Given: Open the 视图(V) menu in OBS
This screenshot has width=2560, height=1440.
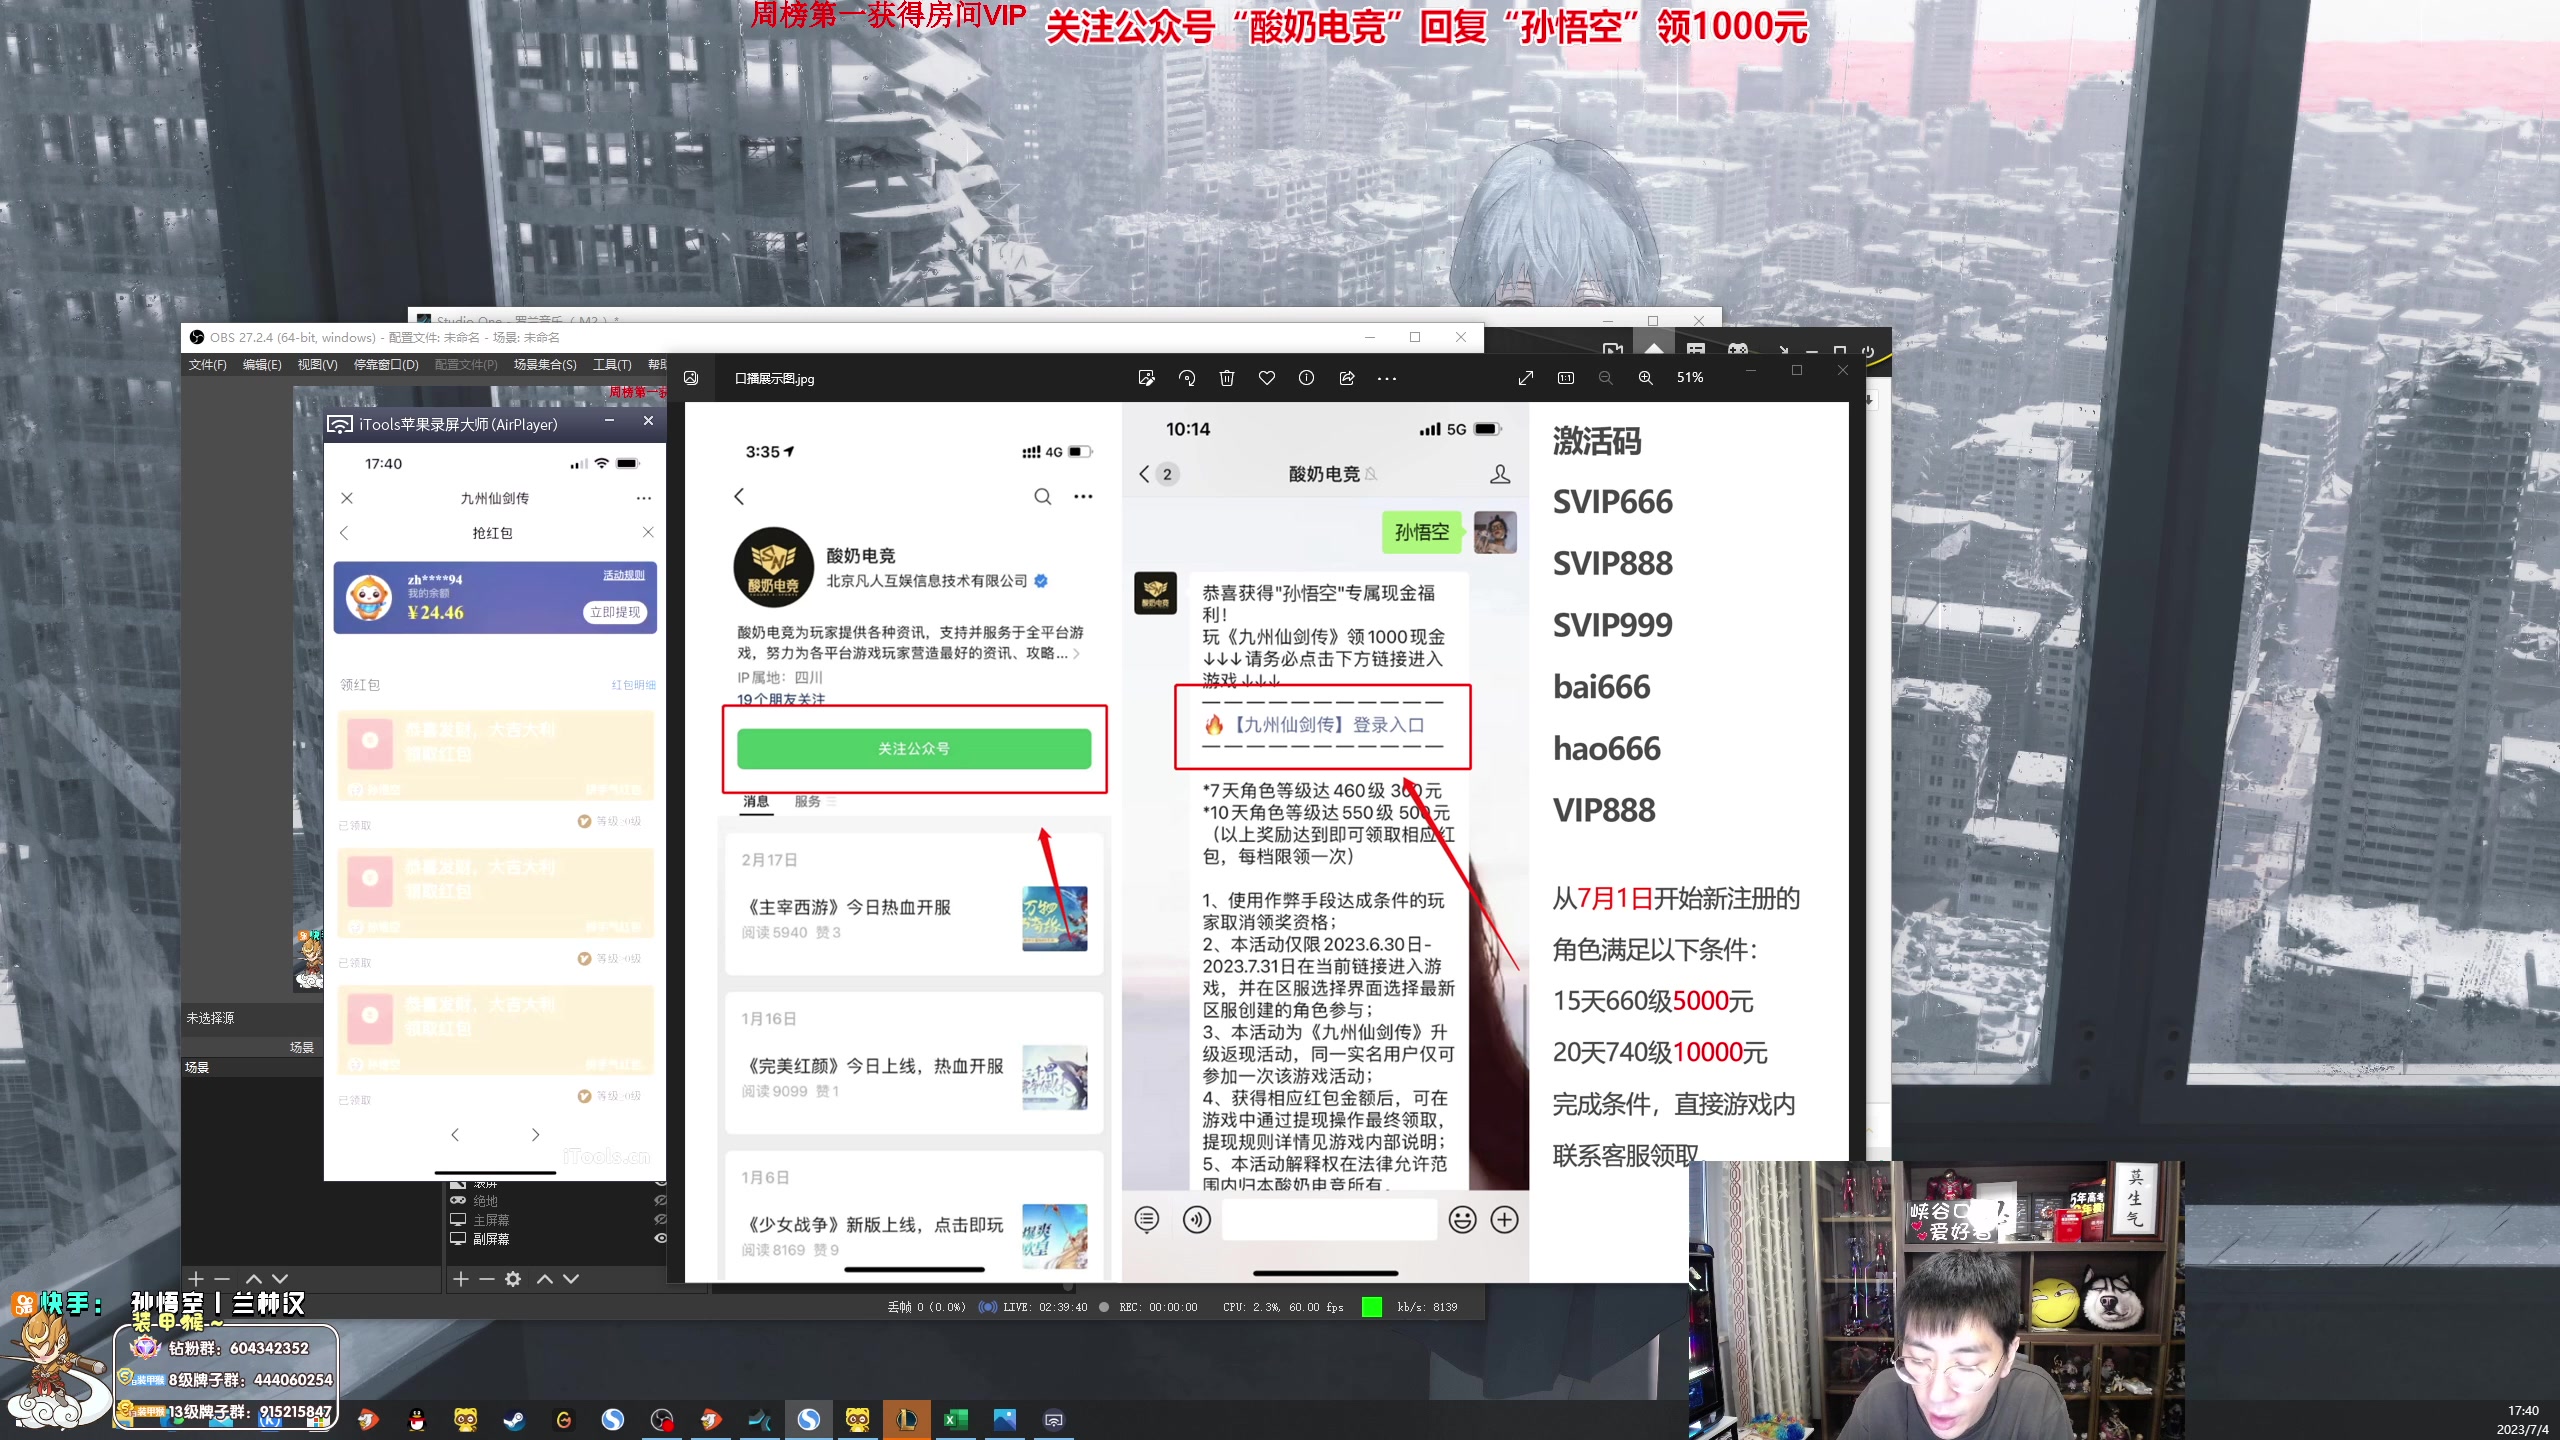Looking at the screenshot, I should click(317, 365).
